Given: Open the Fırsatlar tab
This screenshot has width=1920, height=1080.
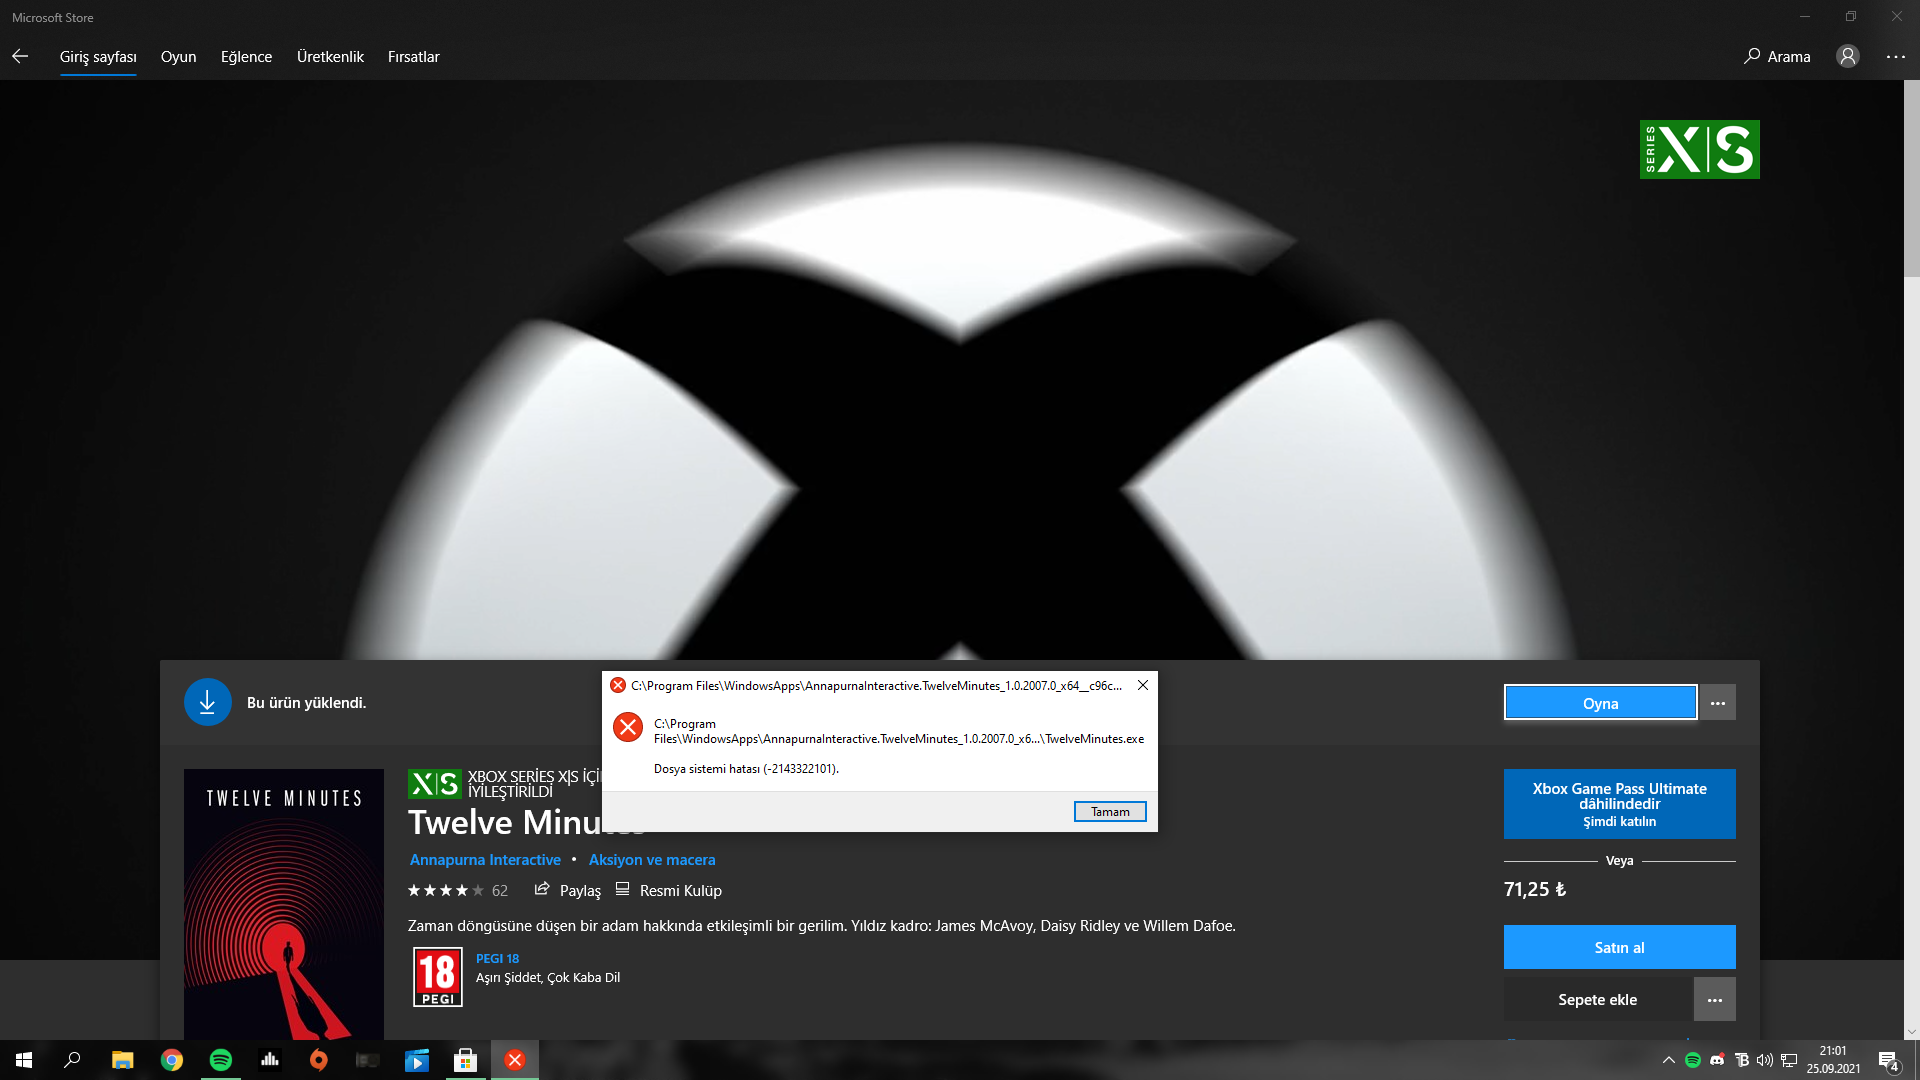Looking at the screenshot, I should tap(413, 57).
